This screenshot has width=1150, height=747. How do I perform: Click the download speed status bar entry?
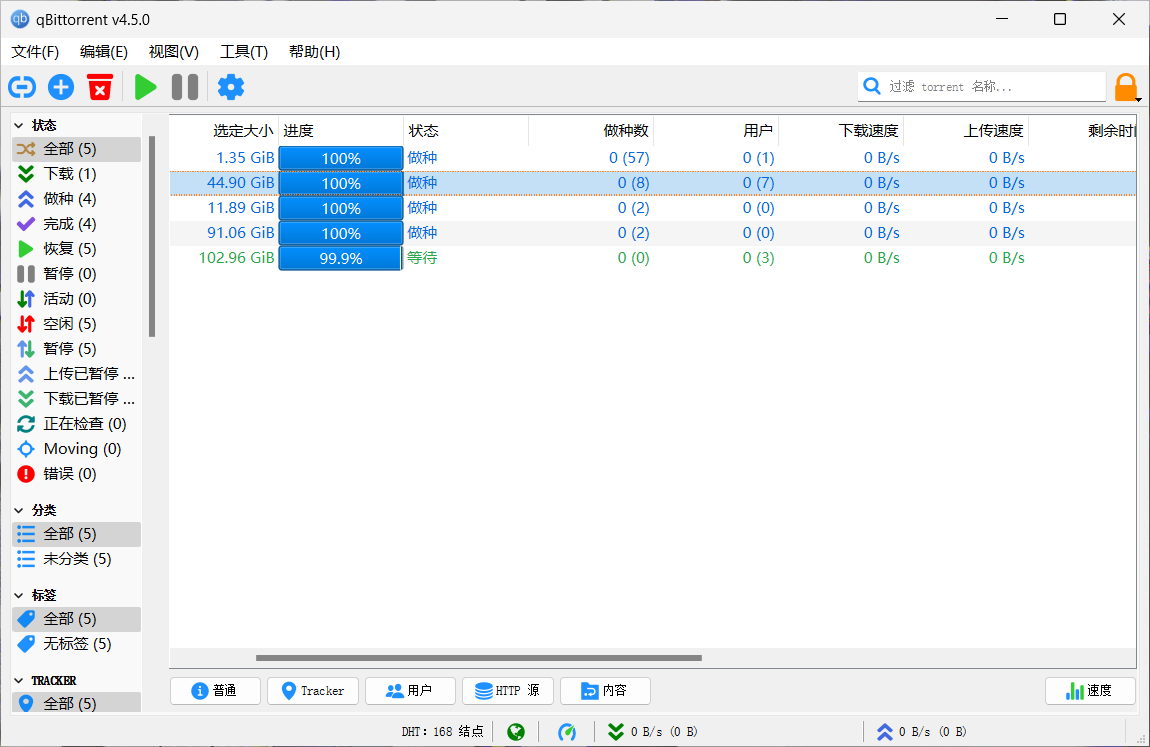(x=653, y=732)
